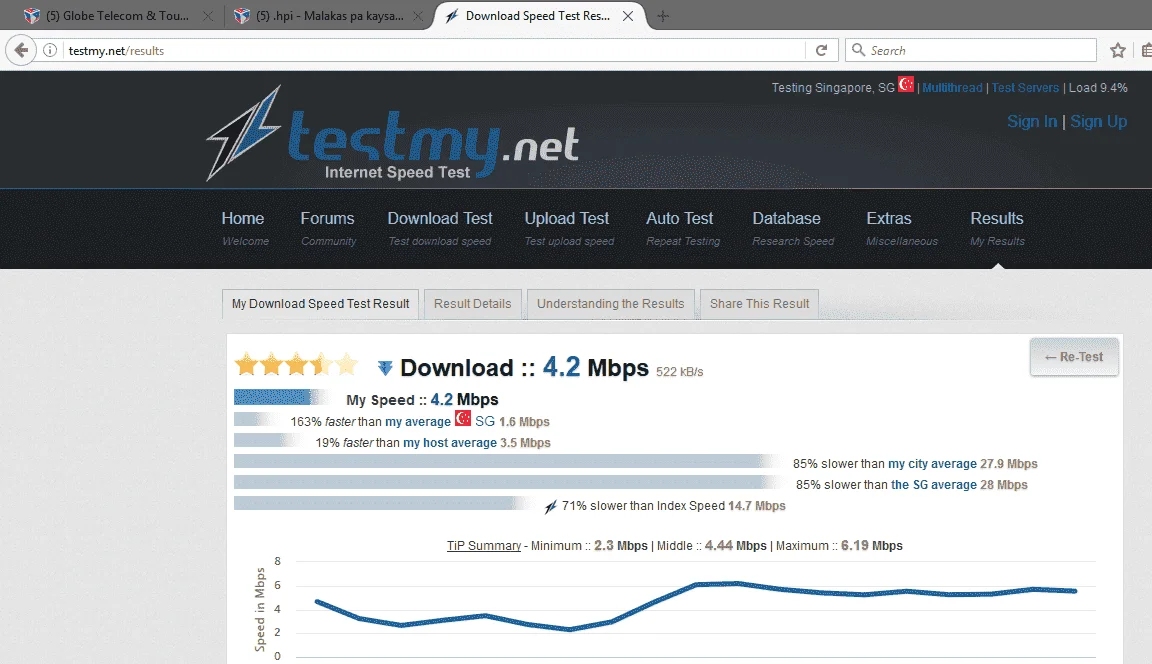The height and width of the screenshot is (664, 1152).
Task: Click the speed line graph
Action: pyautogui.click(x=696, y=607)
